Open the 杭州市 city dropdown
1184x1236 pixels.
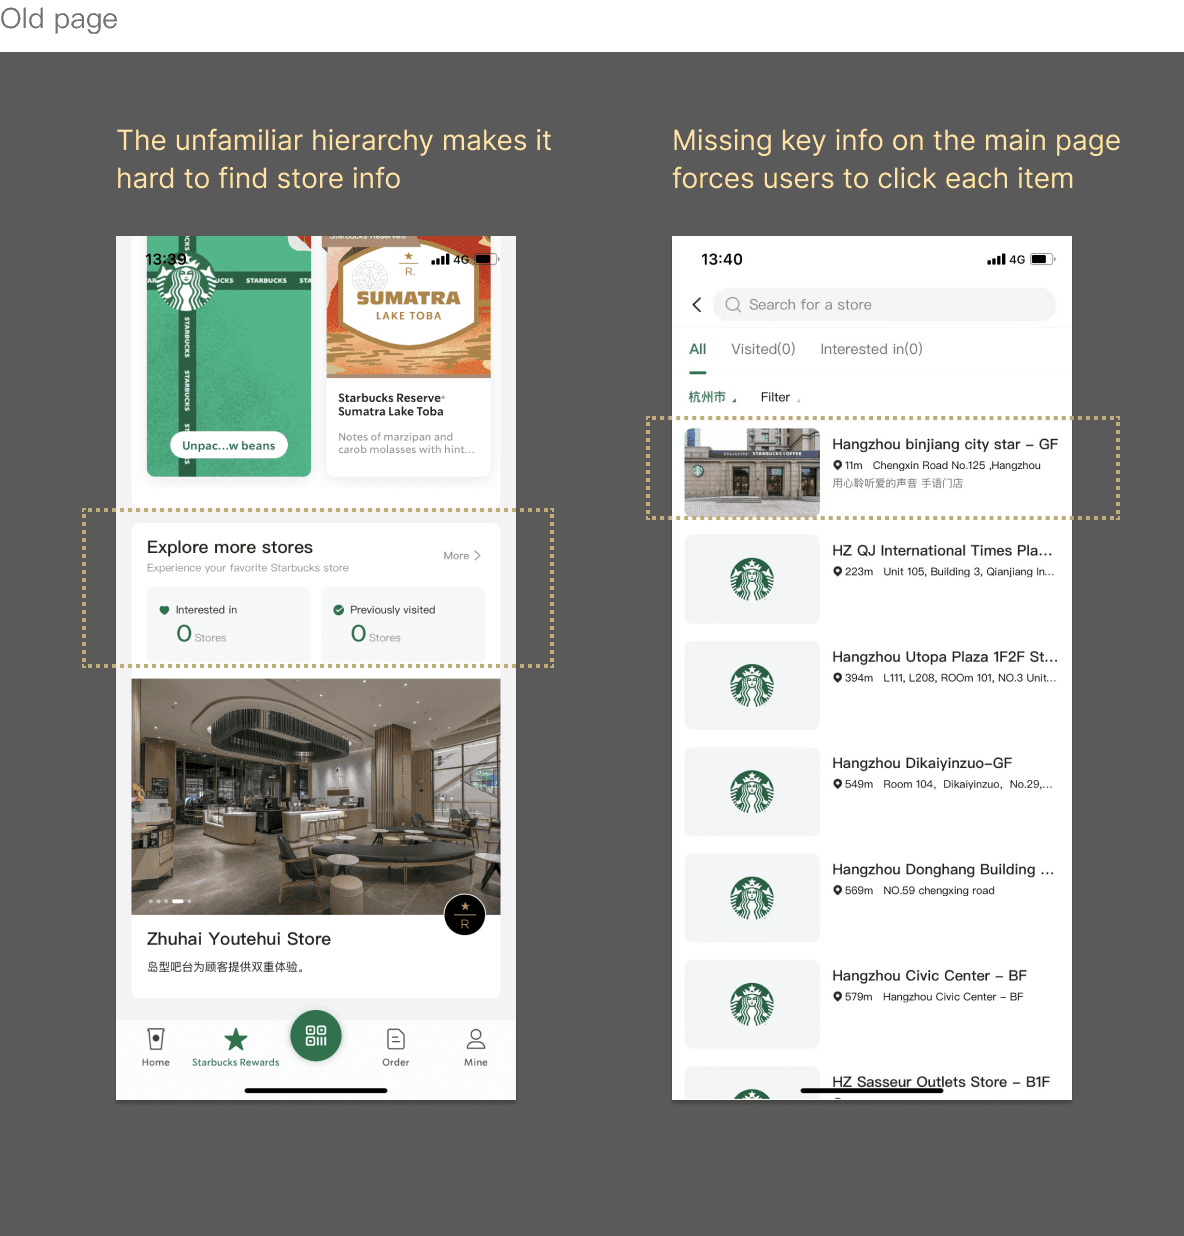tap(712, 397)
